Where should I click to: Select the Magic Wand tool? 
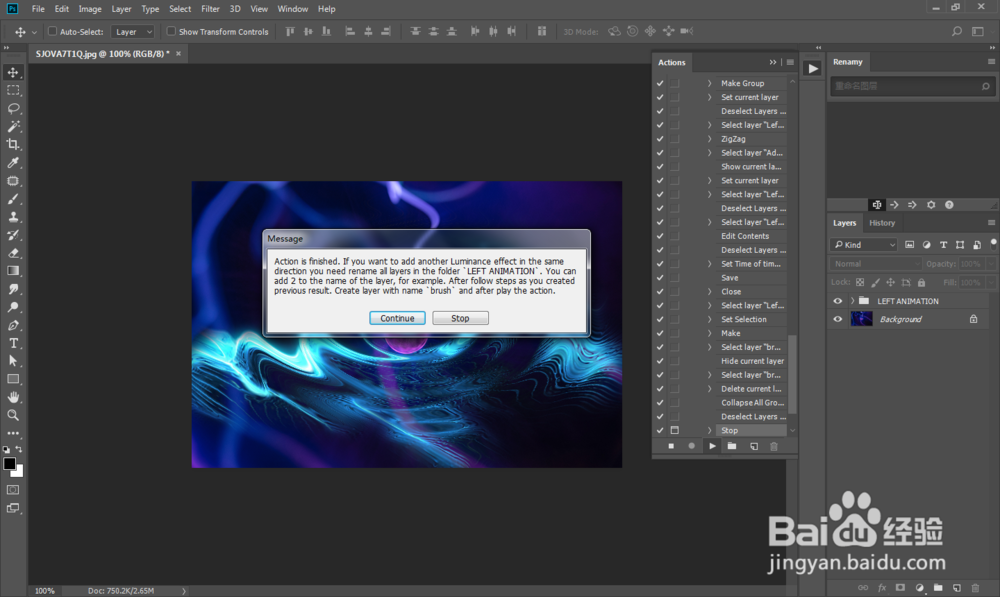pos(13,126)
